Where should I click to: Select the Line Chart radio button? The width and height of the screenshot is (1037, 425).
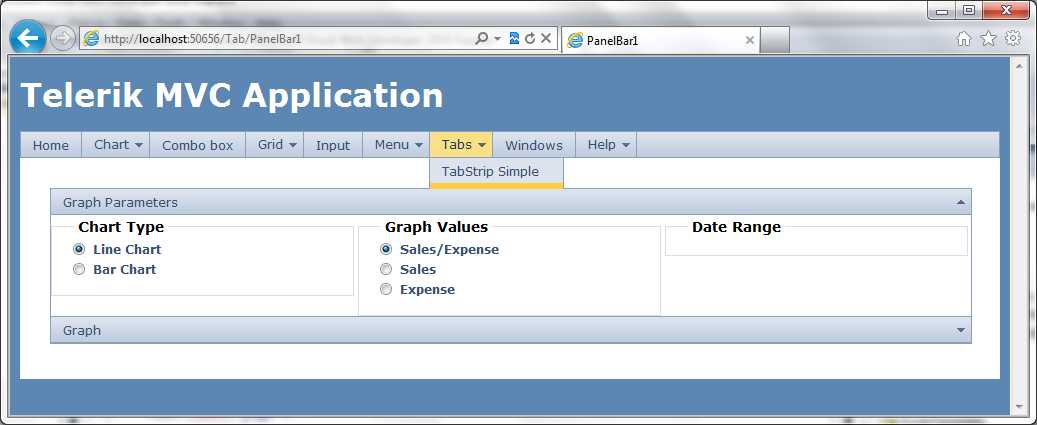(x=79, y=249)
